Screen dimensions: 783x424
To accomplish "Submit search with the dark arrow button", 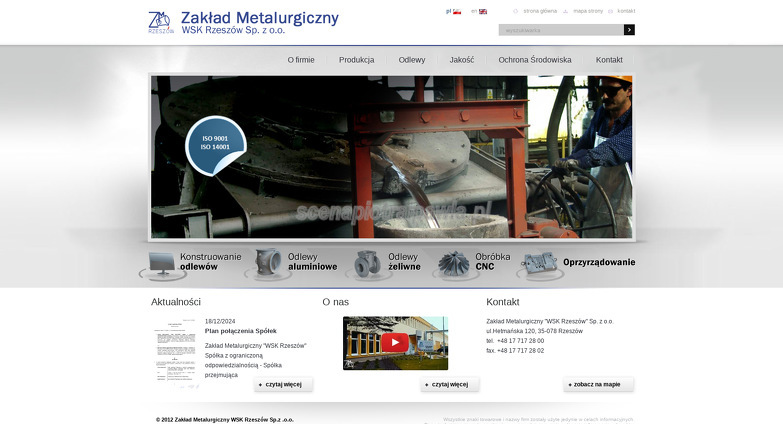I will [629, 30].
